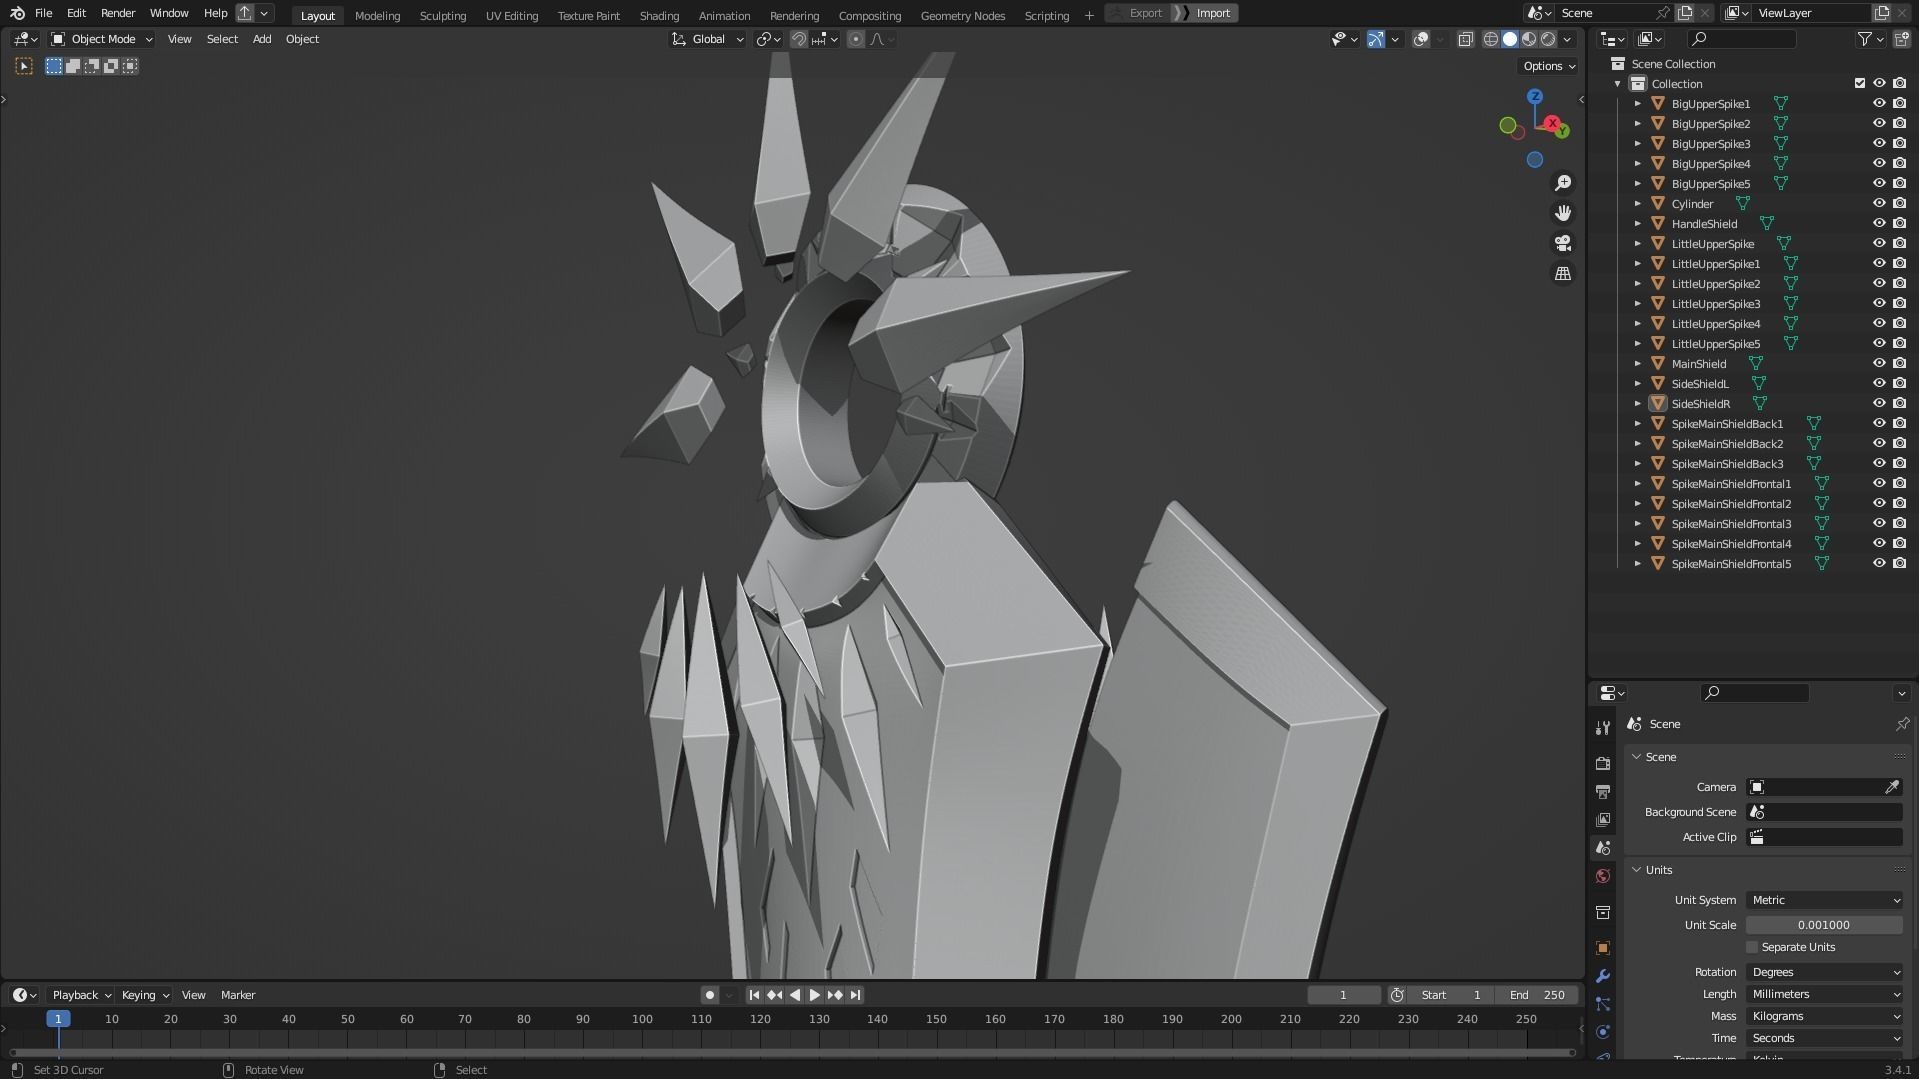The image size is (1919, 1079).
Task: Open the Mass units dropdown
Action: 1825,1016
